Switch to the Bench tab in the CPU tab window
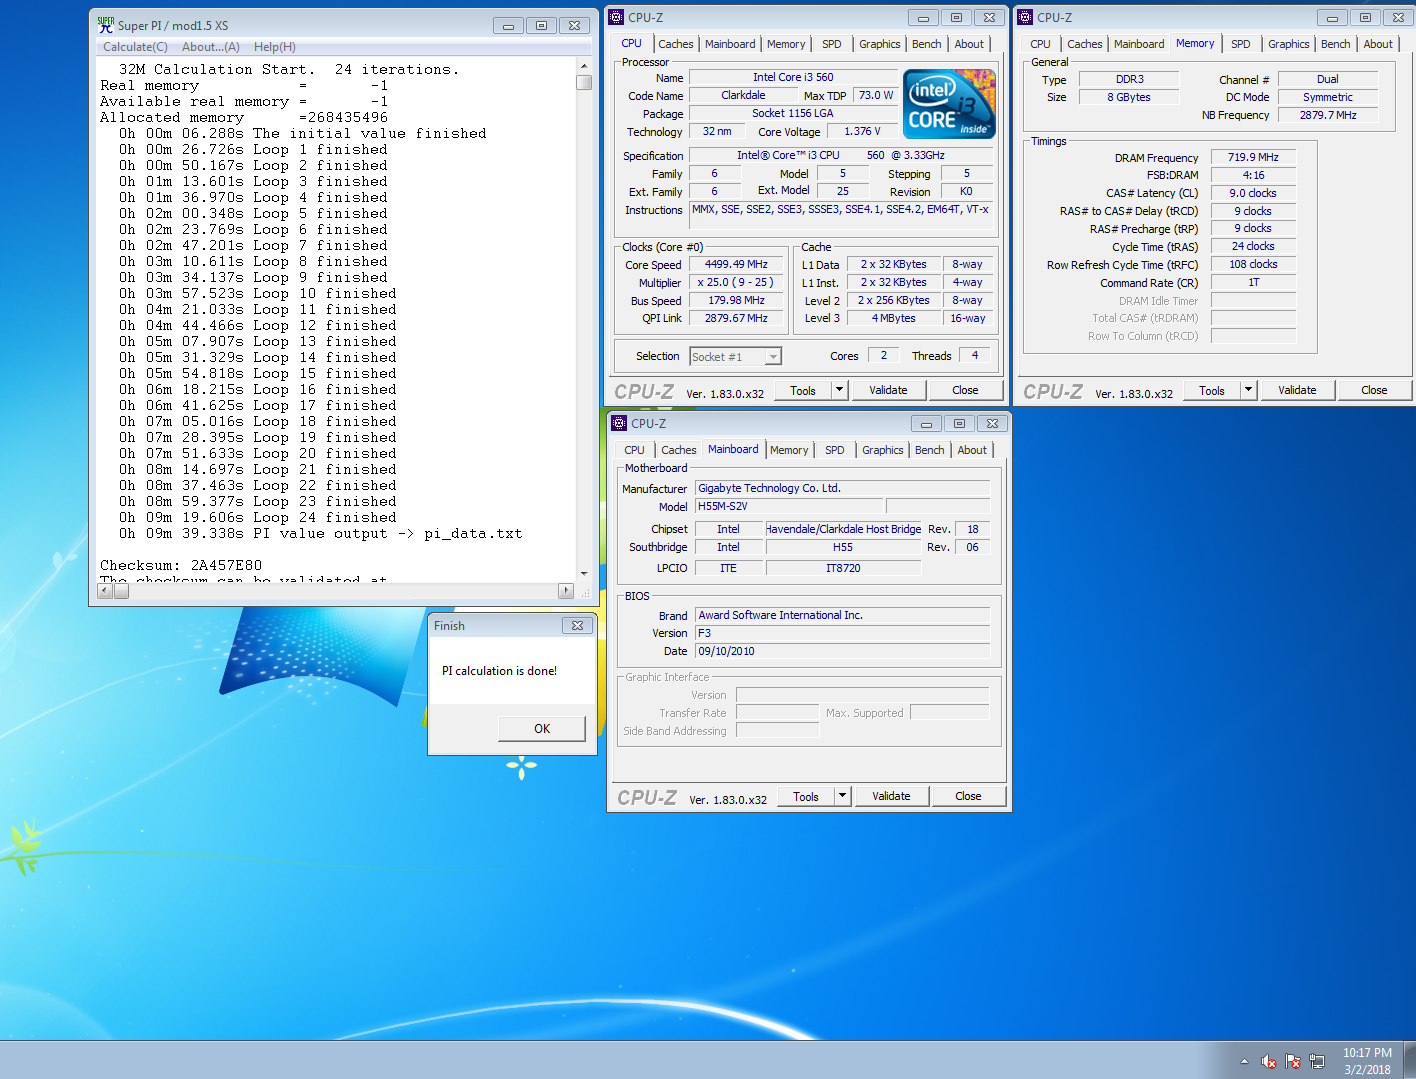 (927, 44)
